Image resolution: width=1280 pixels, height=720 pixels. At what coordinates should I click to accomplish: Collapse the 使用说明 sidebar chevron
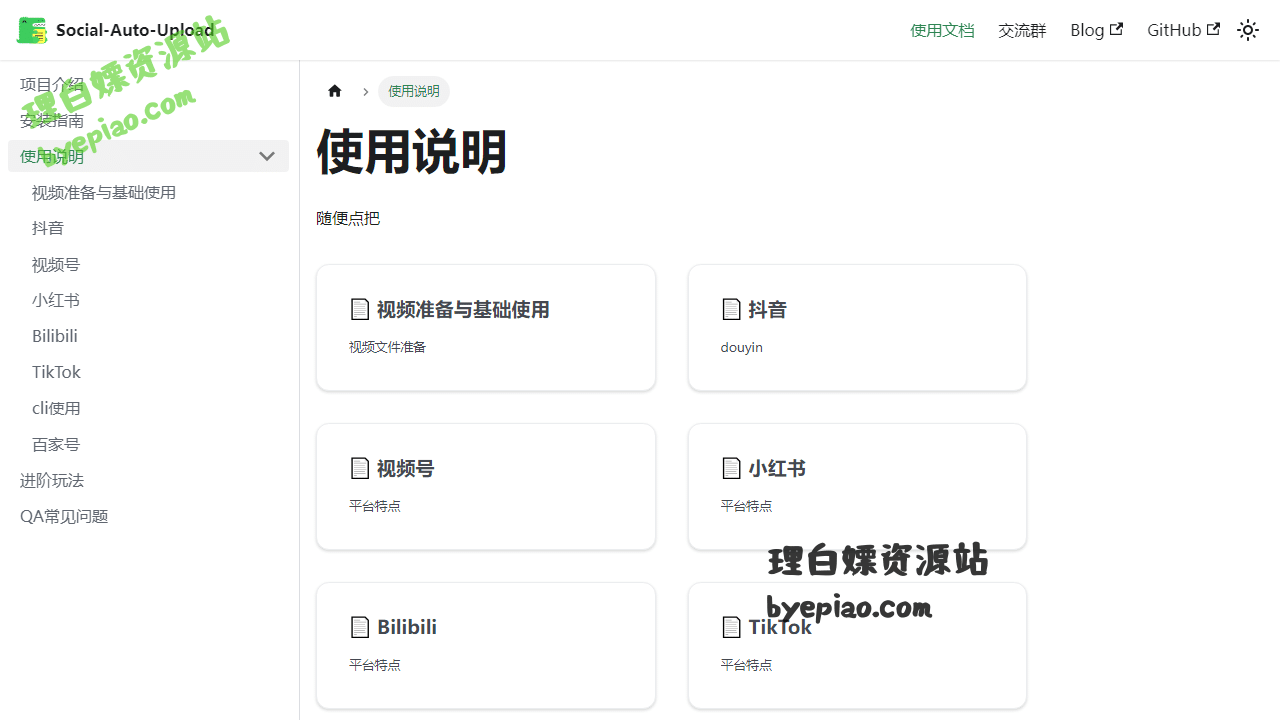coord(267,156)
